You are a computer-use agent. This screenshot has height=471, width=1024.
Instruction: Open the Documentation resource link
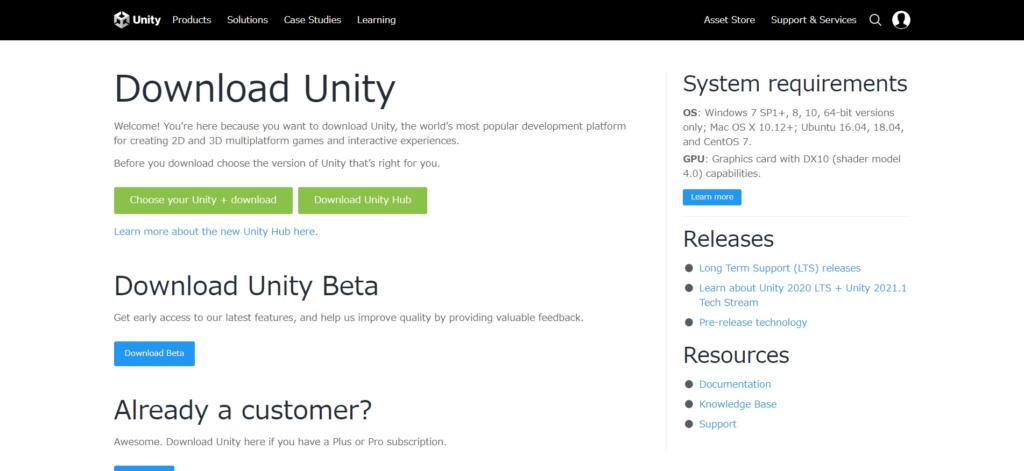click(x=735, y=384)
